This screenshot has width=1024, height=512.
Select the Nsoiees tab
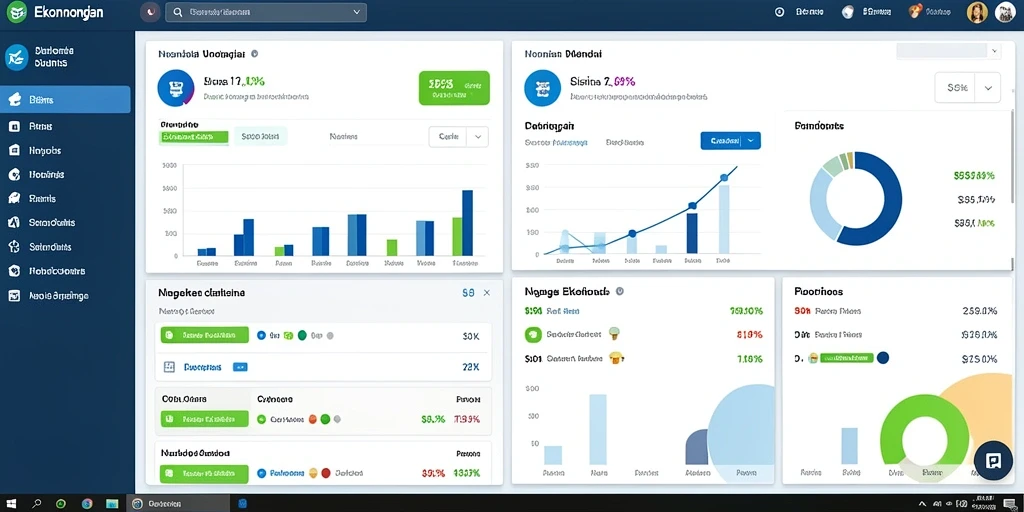click(x=344, y=136)
